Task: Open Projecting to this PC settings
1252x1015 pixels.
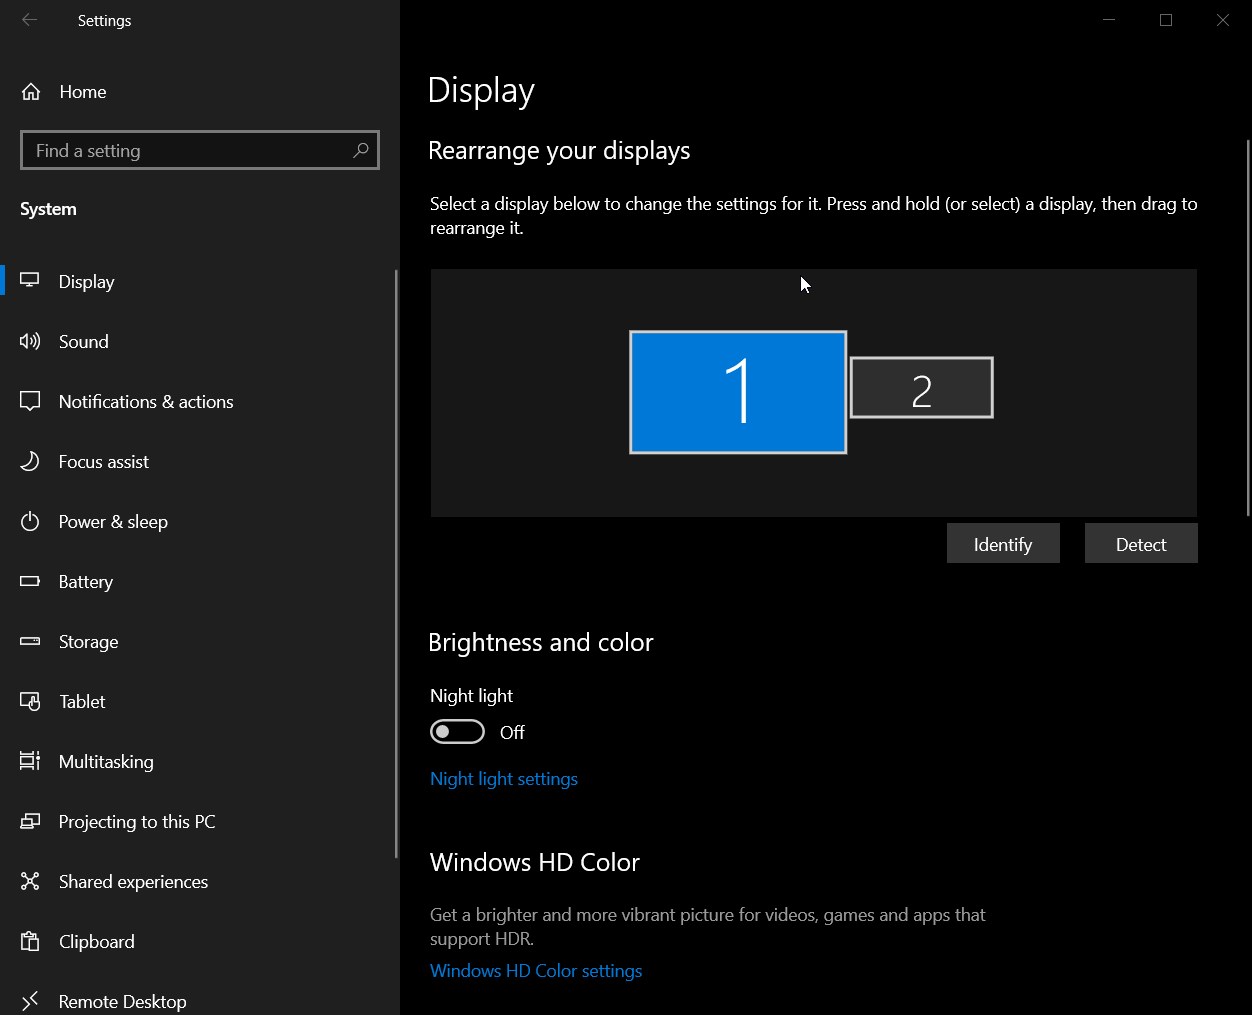Action: pyautogui.click(x=31, y=821)
